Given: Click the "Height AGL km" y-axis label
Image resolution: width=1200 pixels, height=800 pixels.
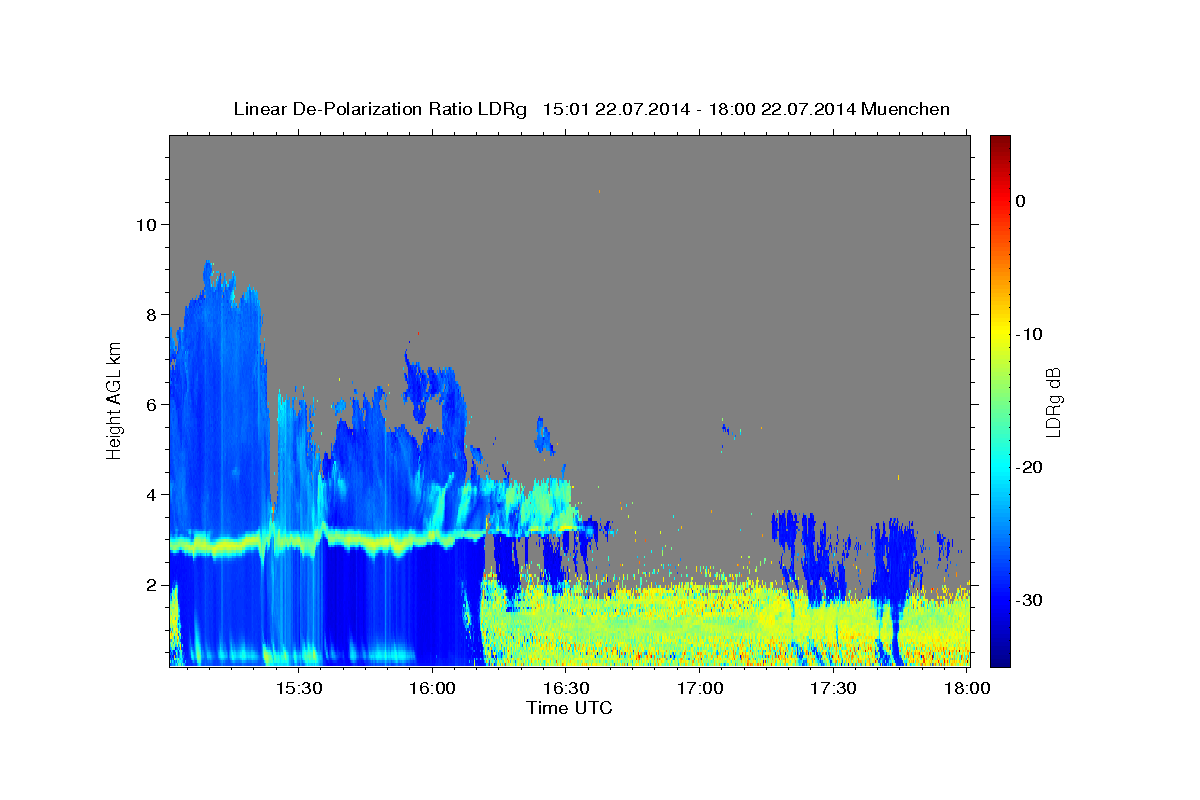Looking at the screenshot, I should click(115, 400).
